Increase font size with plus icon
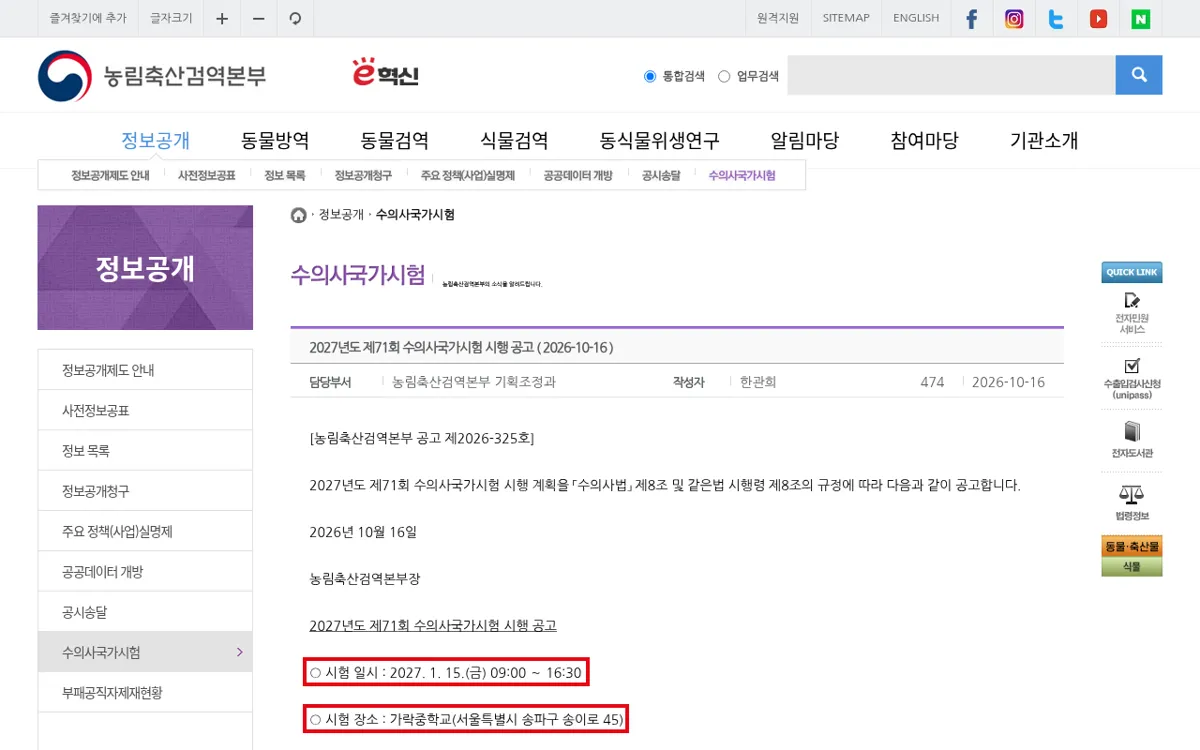This screenshot has width=1200, height=750. click(222, 18)
